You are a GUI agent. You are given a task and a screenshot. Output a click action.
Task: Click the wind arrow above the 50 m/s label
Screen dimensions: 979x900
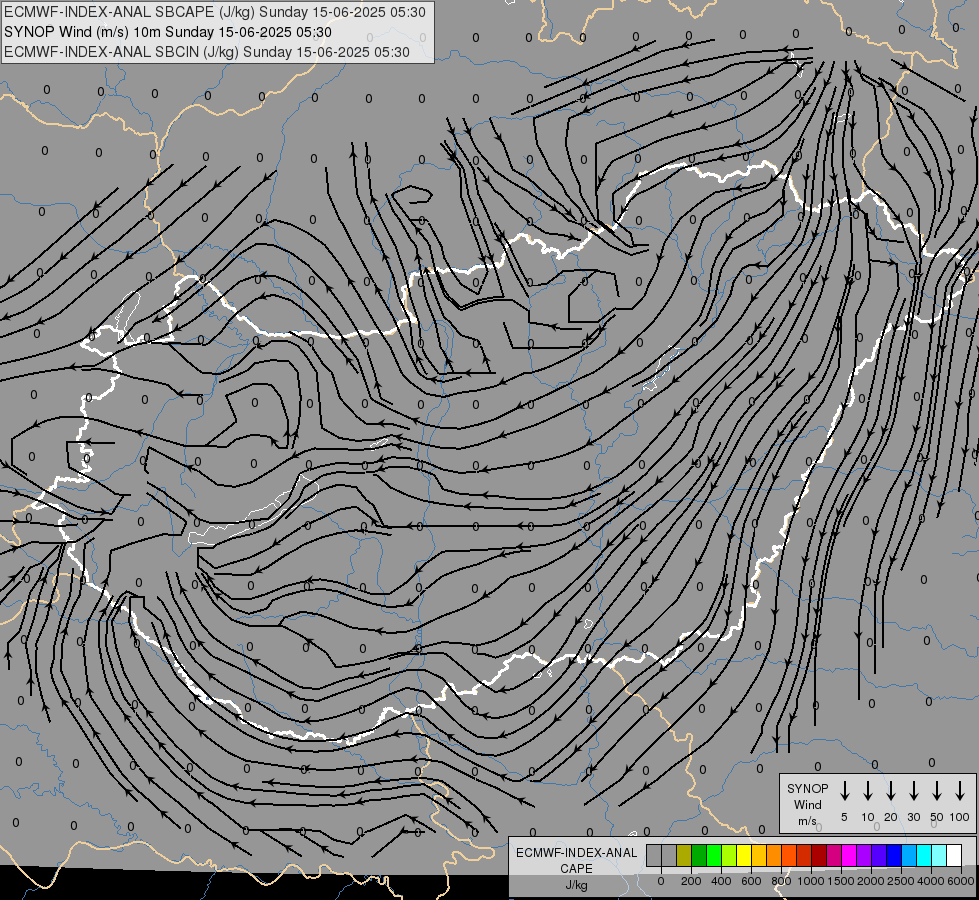(937, 791)
